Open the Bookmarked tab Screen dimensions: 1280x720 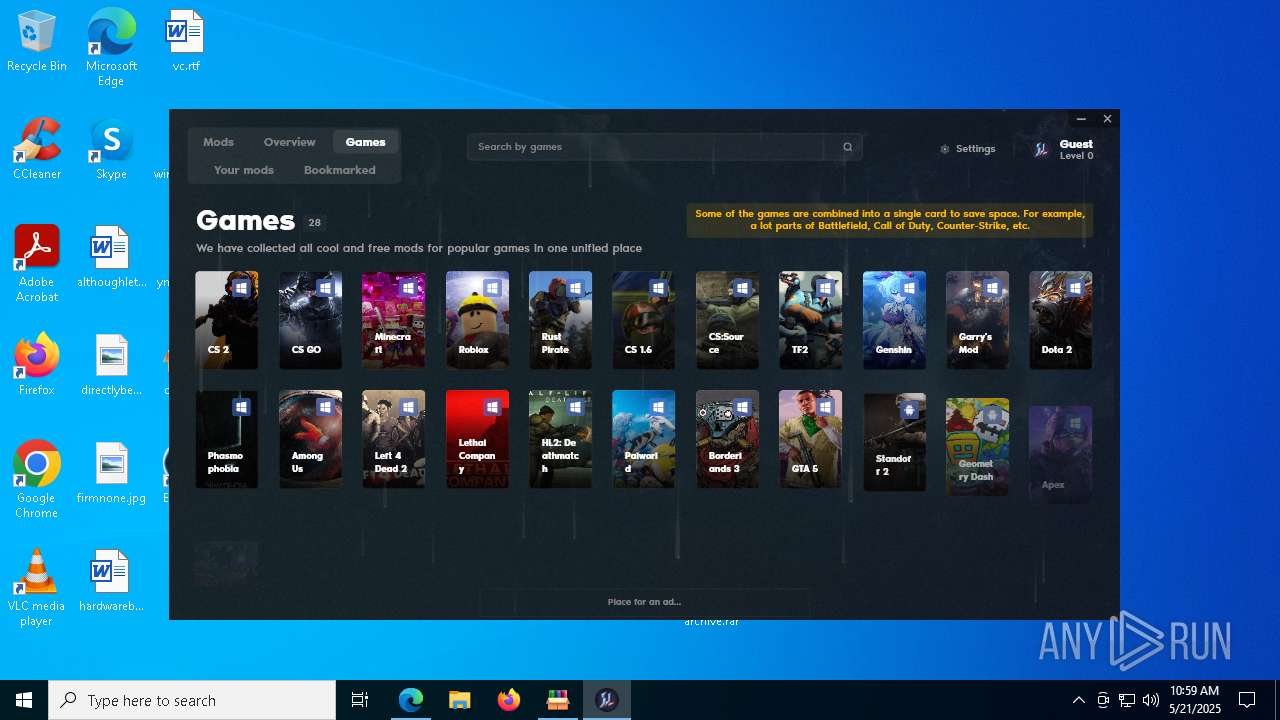[x=340, y=170]
